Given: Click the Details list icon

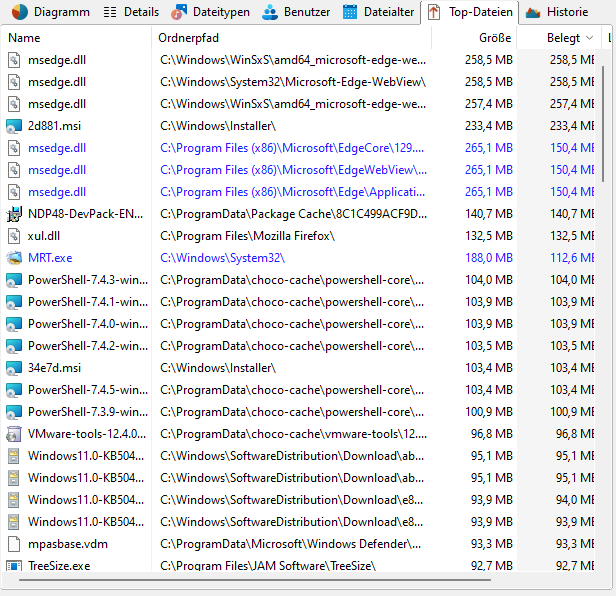Looking at the screenshot, I should (110, 13).
